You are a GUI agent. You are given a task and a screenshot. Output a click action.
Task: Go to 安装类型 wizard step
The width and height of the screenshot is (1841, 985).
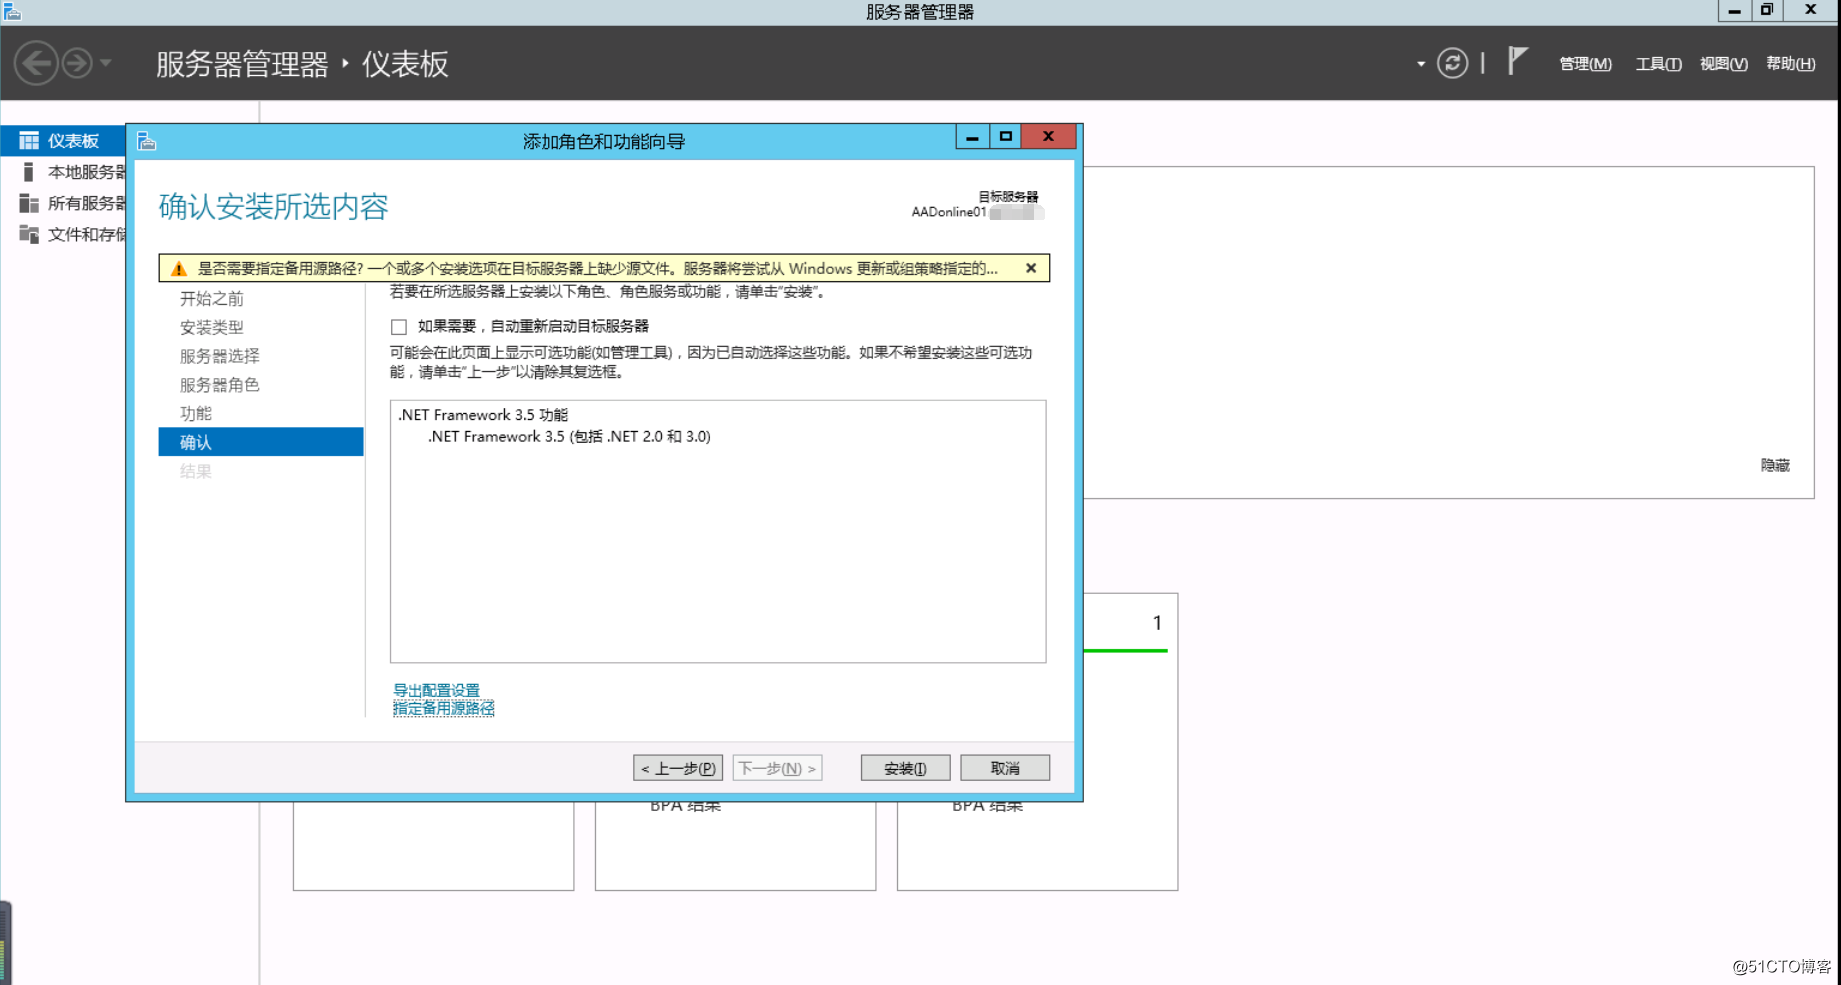(211, 327)
